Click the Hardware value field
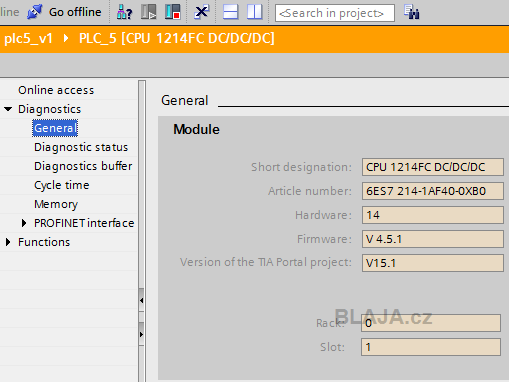509x382 pixels. (433, 215)
